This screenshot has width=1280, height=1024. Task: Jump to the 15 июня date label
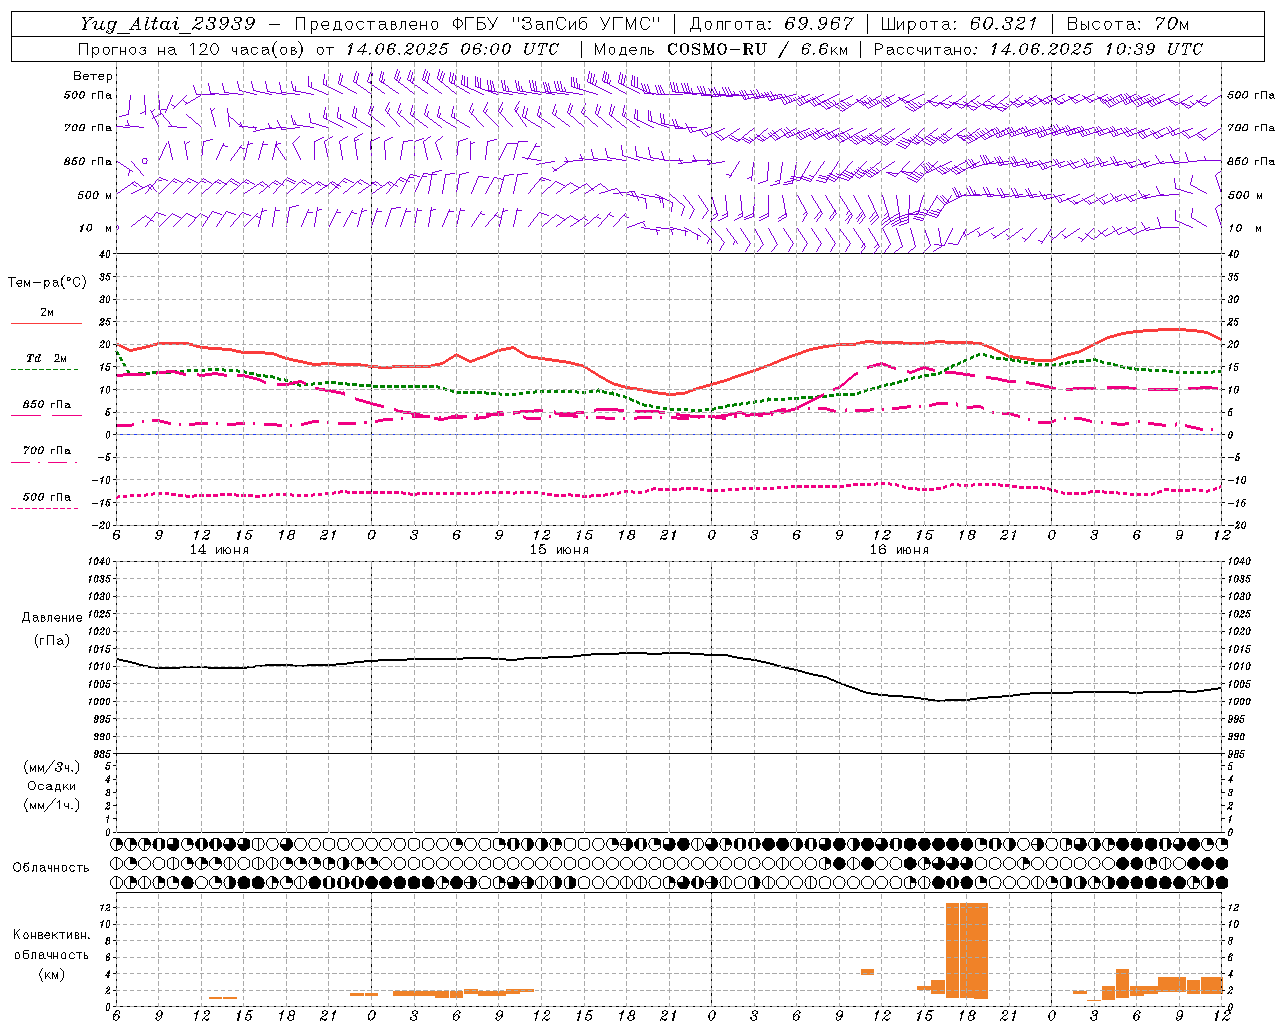click(x=559, y=549)
